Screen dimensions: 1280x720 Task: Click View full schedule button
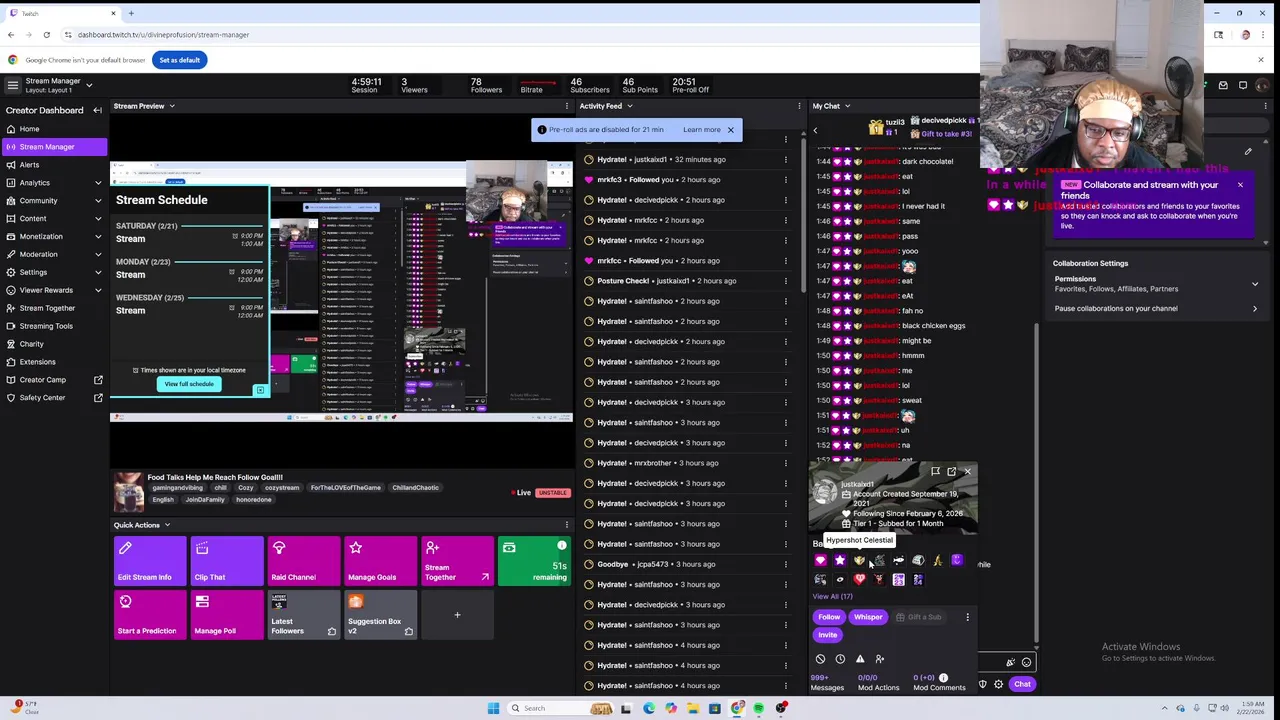189,384
